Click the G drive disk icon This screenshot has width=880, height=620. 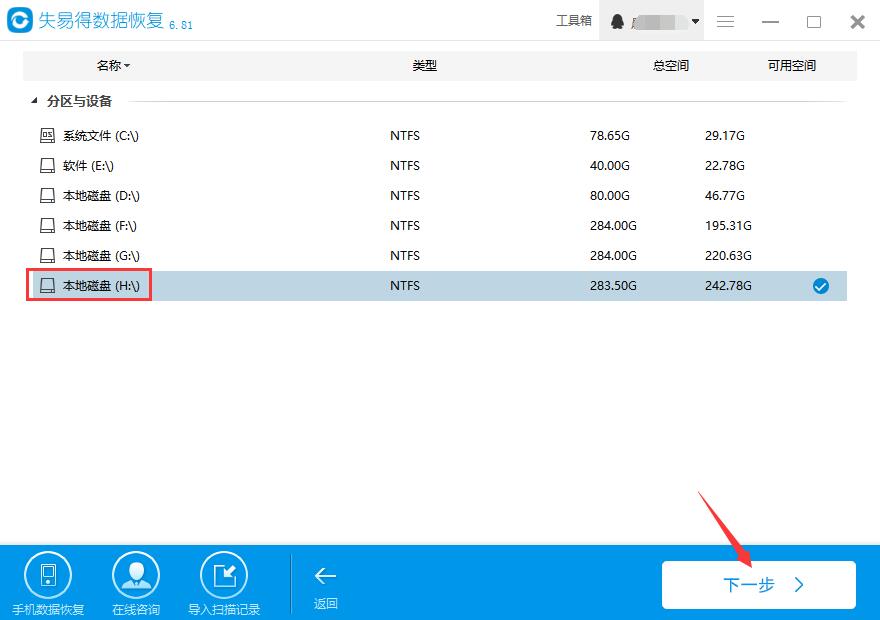[47, 256]
